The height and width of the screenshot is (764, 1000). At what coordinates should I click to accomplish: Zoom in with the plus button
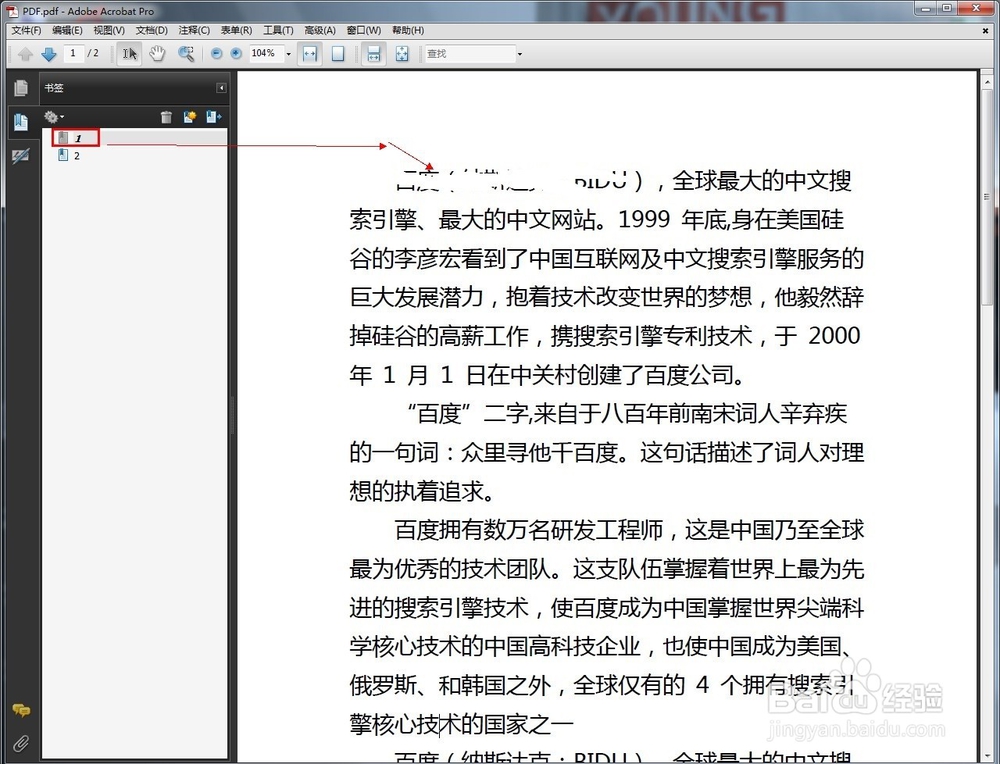[236, 54]
